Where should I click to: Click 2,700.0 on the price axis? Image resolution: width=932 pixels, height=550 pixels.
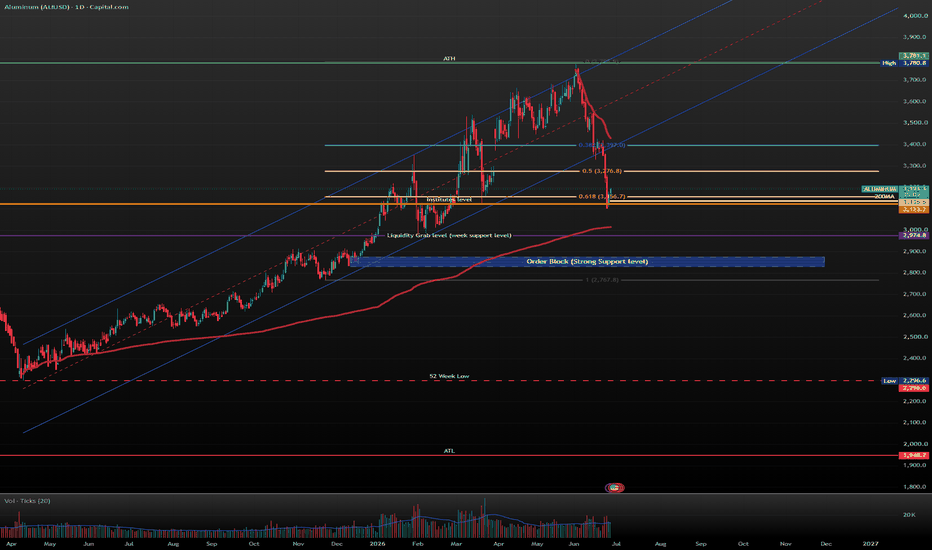pos(915,294)
